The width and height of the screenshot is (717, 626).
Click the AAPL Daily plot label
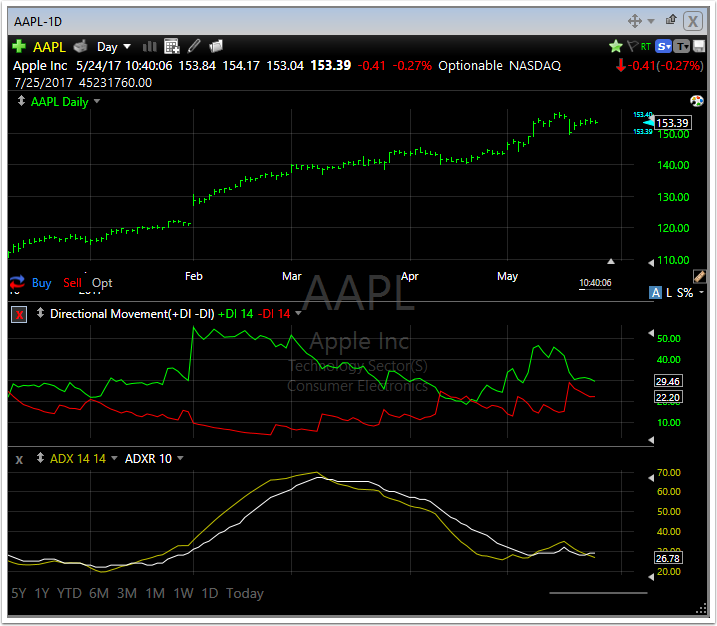[x=59, y=102]
